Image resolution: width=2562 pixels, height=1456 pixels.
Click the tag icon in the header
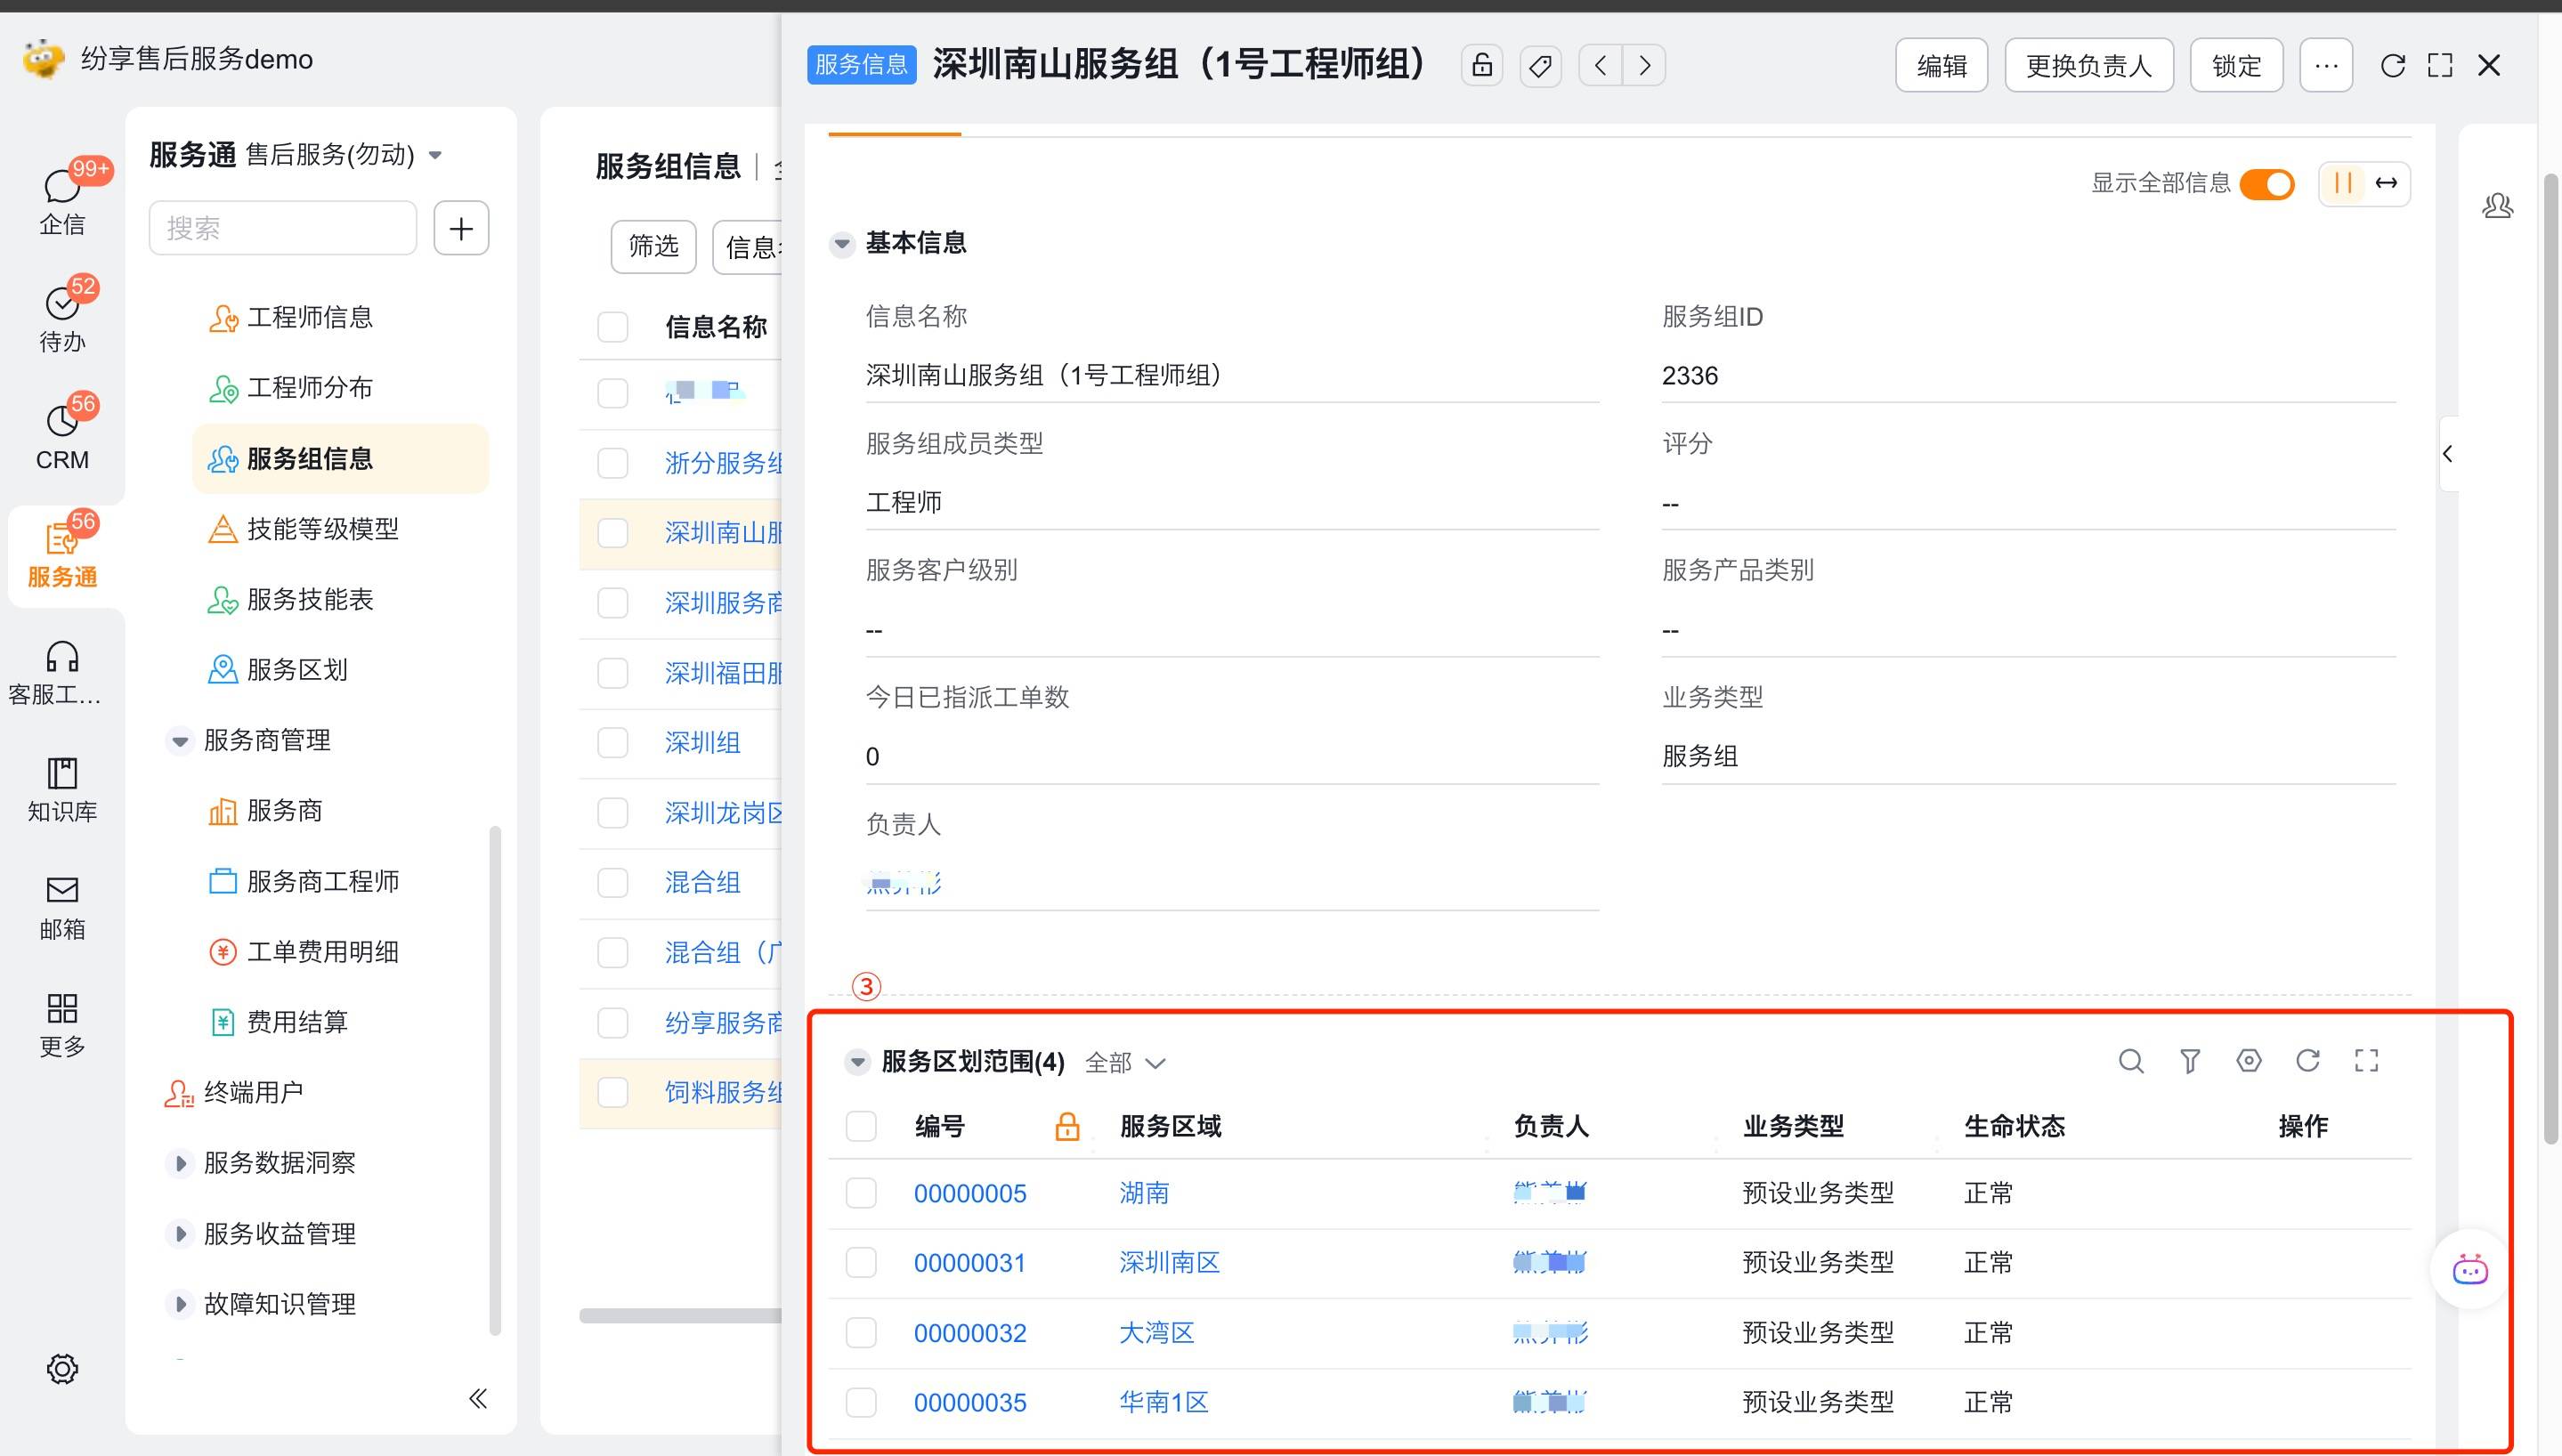pos(1540,65)
